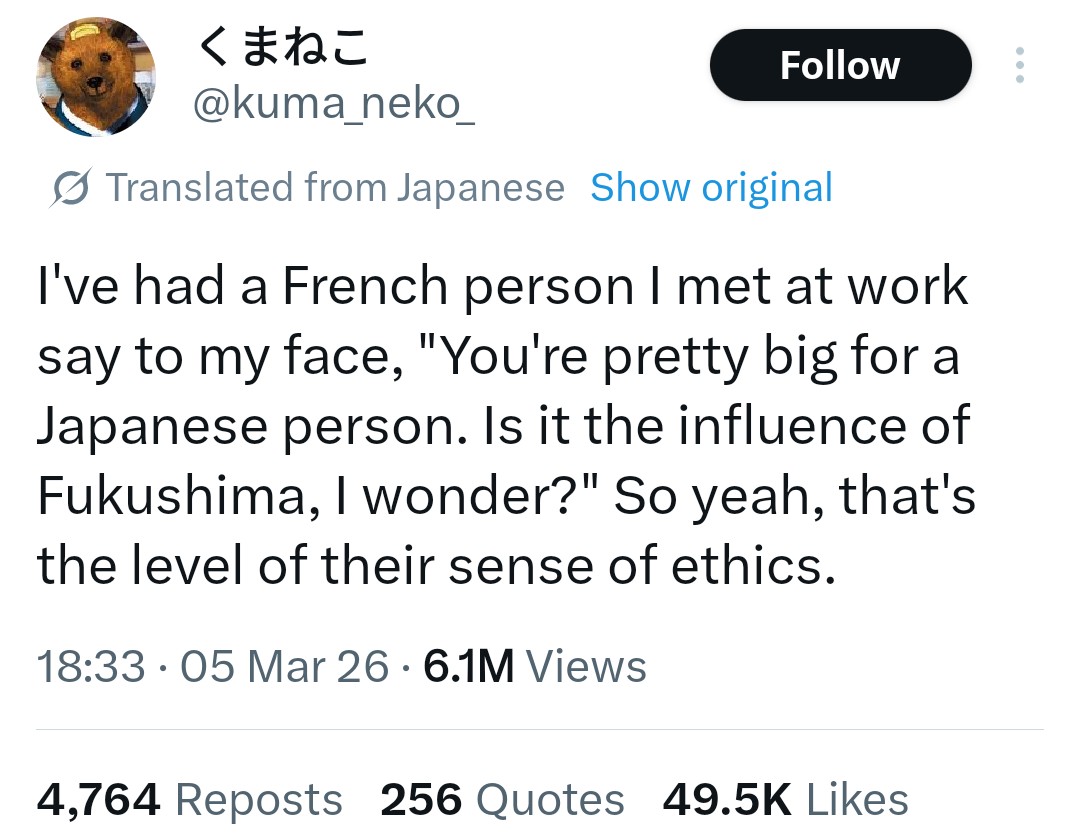Show the original Japanese text
The image size is (1080, 838).
click(x=711, y=188)
